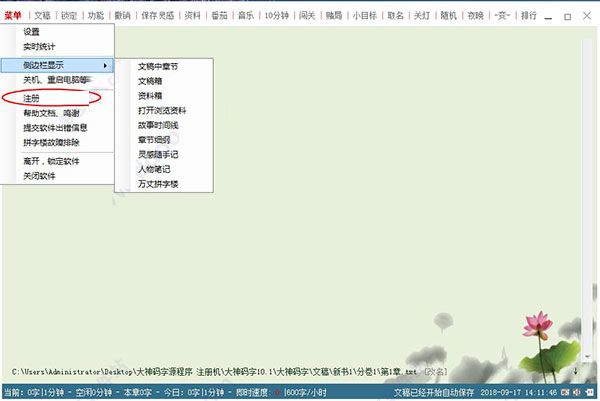Open 小目标 from the toolbar

point(365,16)
